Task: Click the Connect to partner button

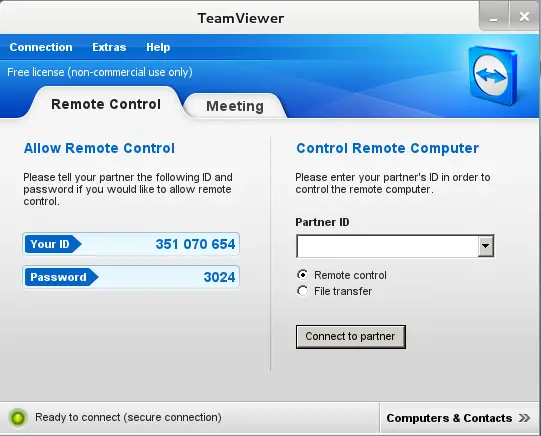Action: point(351,336)
